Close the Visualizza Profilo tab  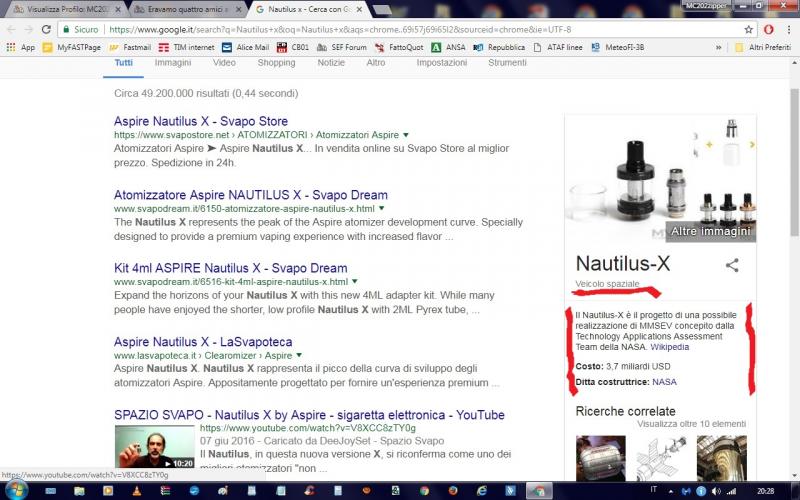(118, 9)
